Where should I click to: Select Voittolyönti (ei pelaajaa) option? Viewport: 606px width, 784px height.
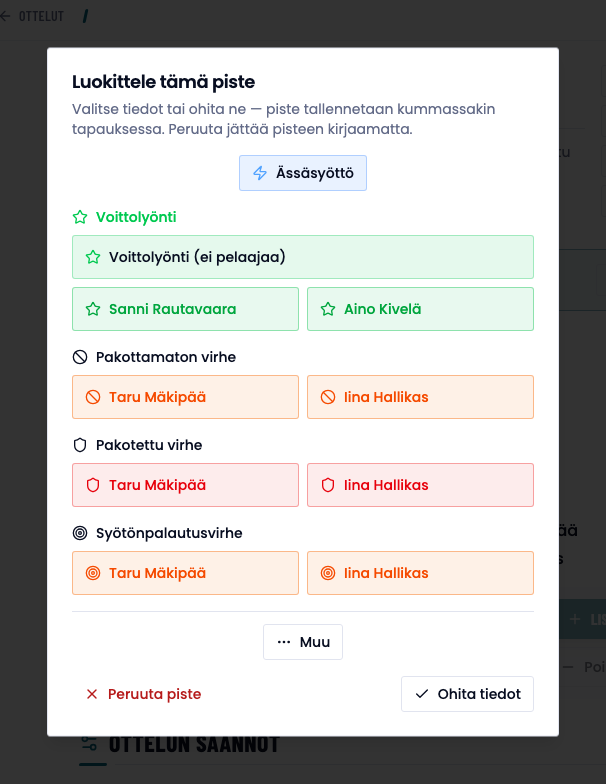[303, 257]
